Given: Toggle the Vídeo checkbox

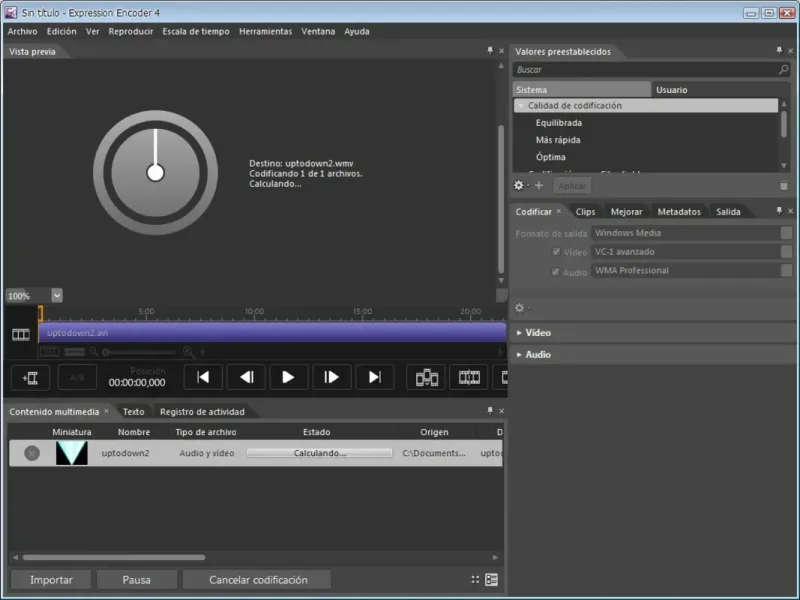Looking at the screenshot, I should point(556,252).
